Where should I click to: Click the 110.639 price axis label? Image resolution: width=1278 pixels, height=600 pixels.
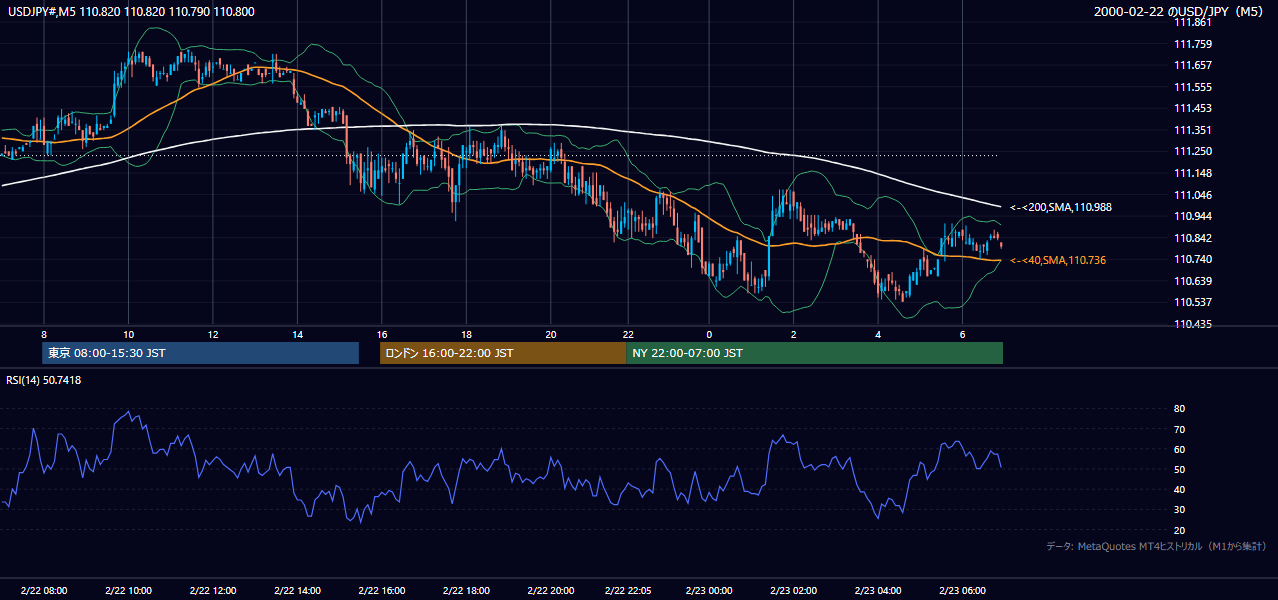click(1192, 281)
